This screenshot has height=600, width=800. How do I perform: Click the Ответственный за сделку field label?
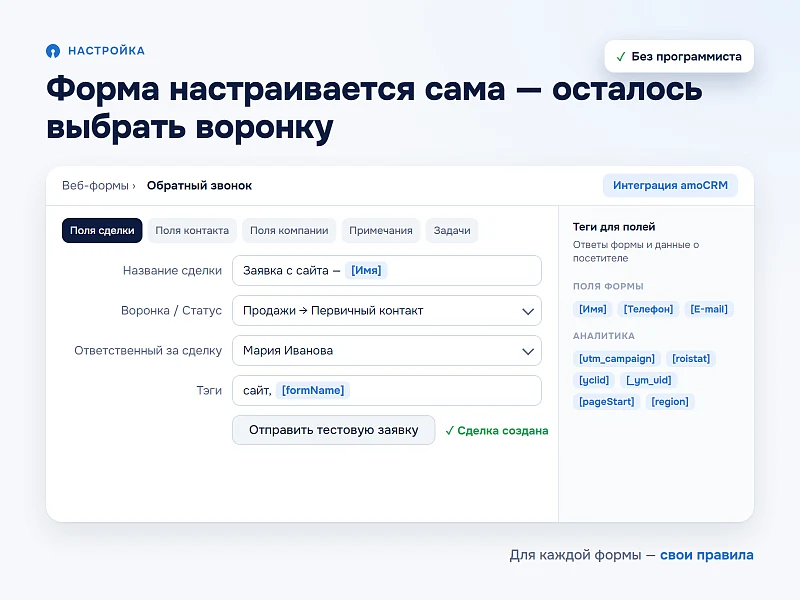point(148,351)
